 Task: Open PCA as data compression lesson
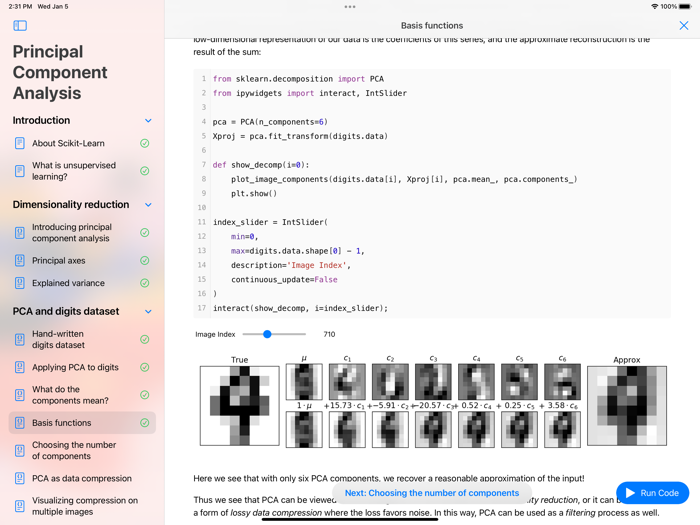tap(82, 478)
